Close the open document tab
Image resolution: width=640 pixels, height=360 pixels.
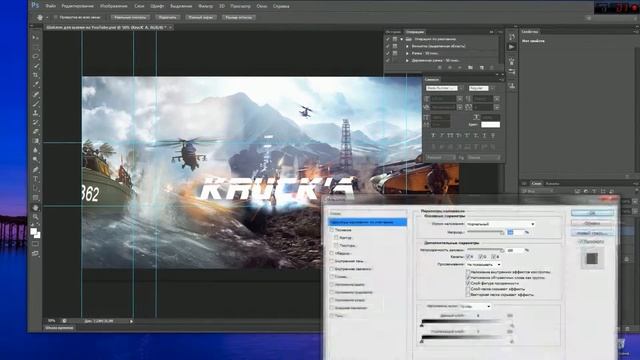tap(170, 27)
